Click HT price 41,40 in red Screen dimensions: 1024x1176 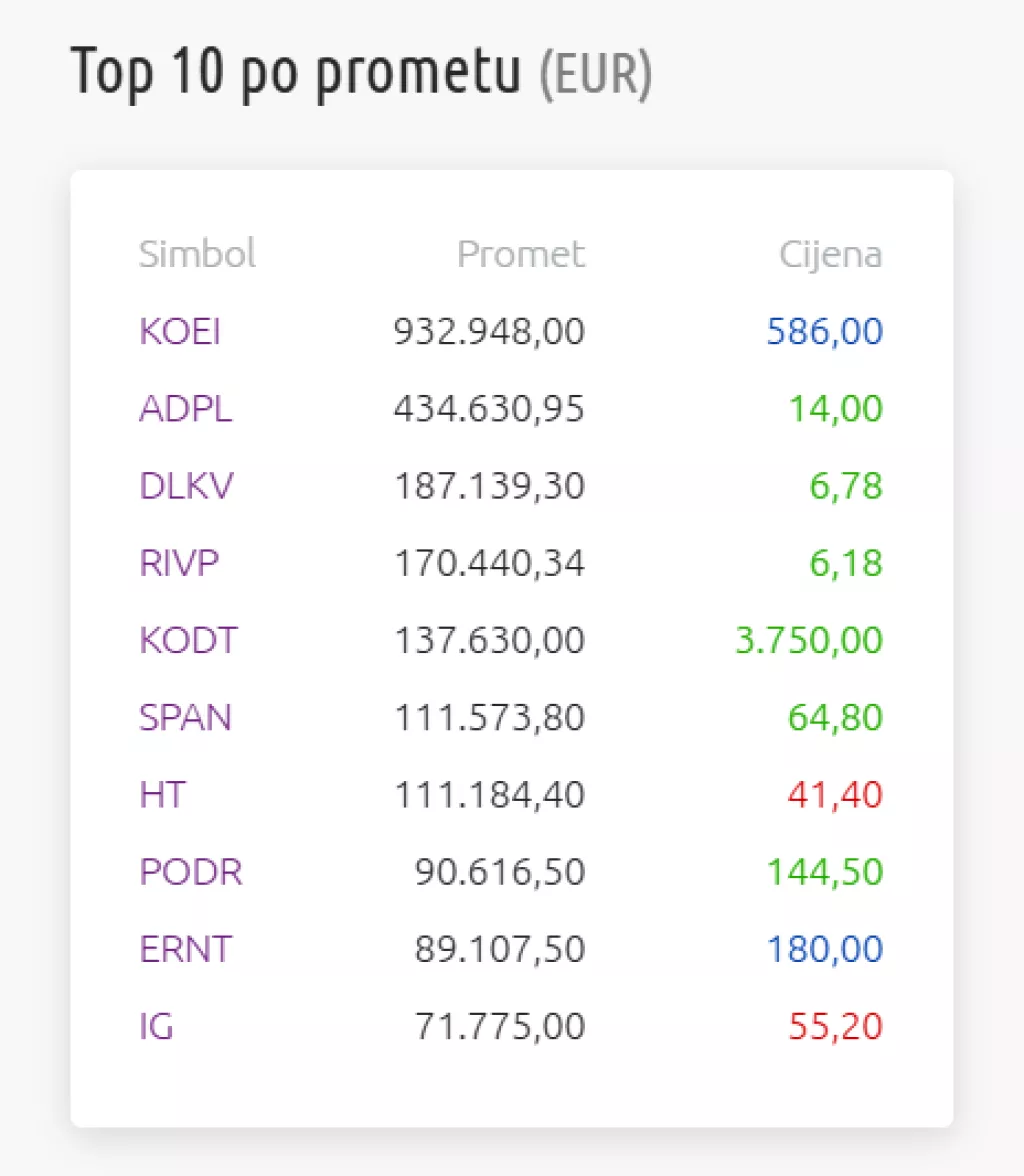(833, 795)
